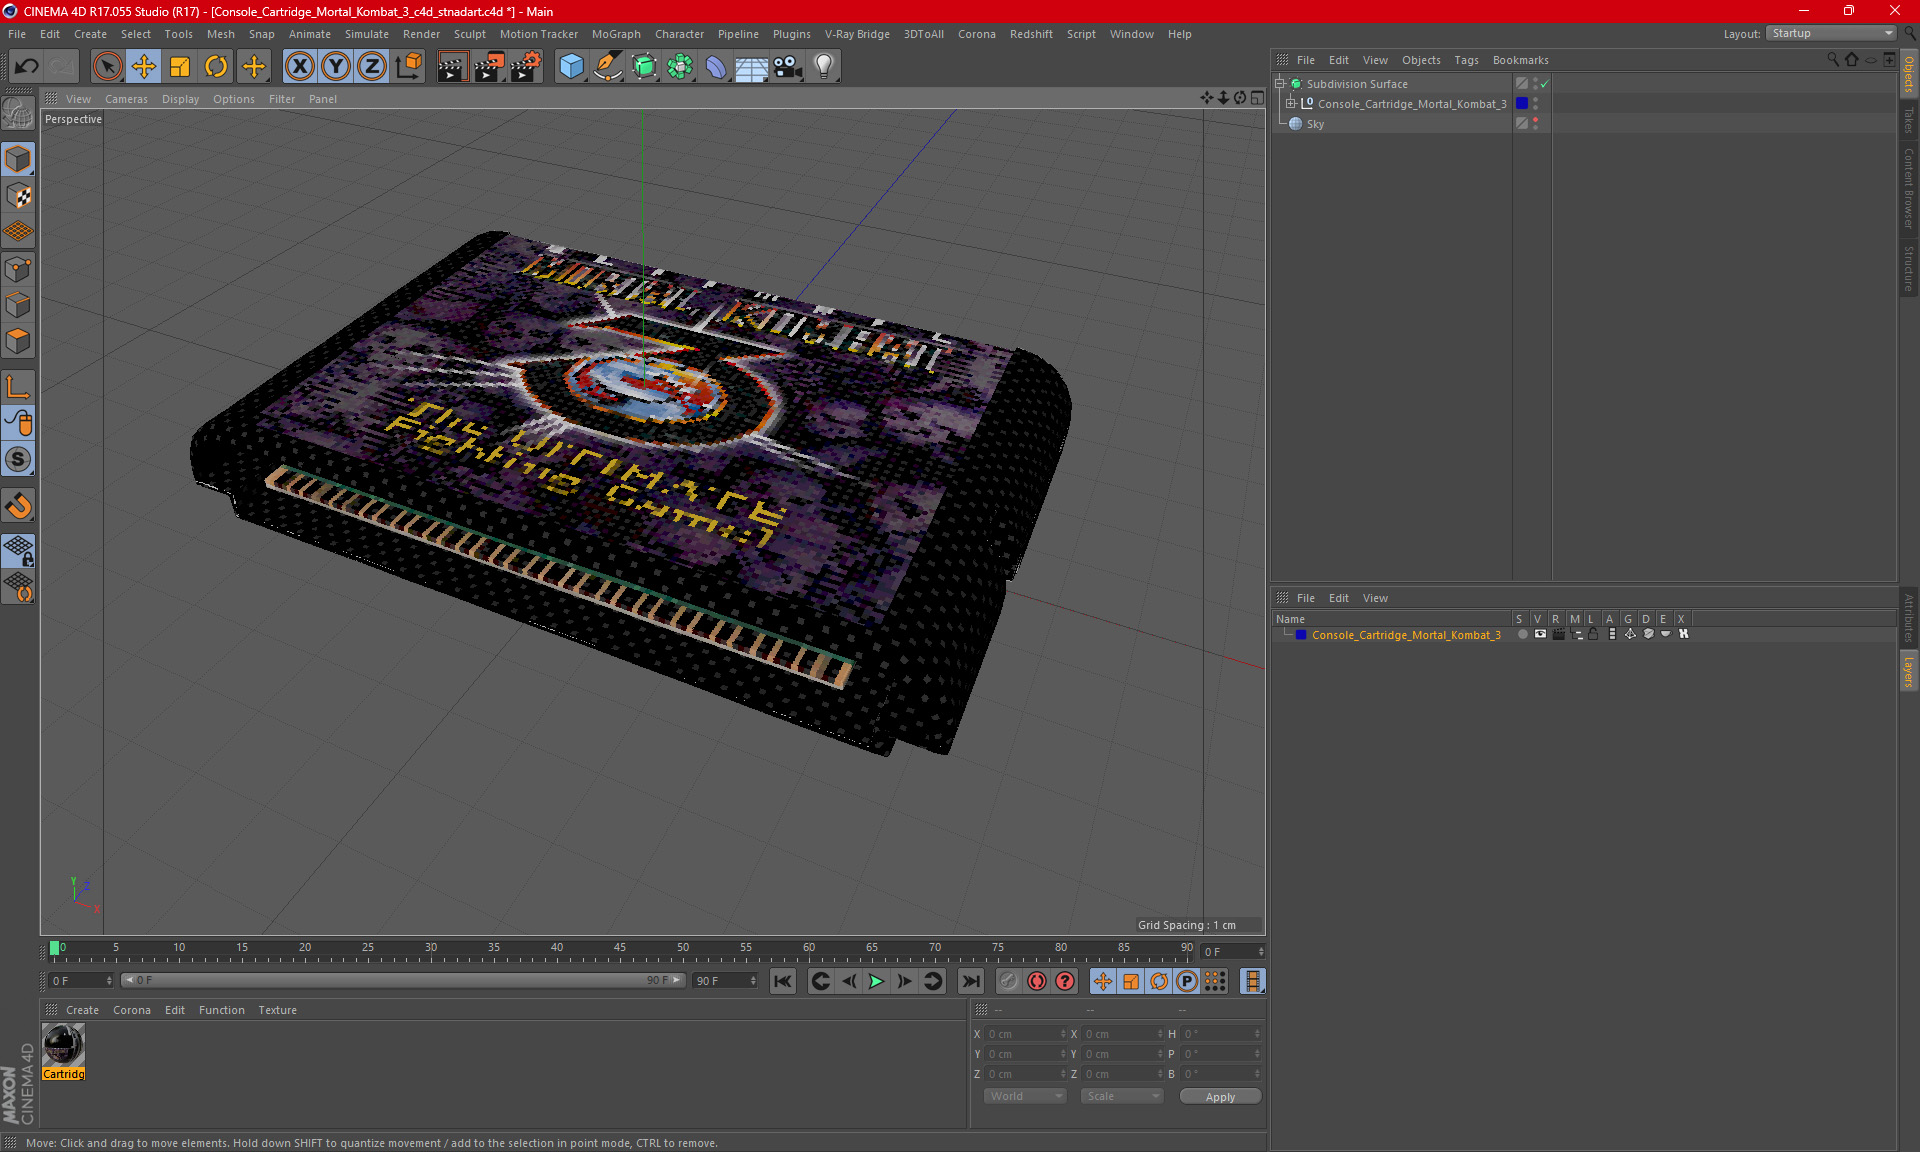Open the Layout dropdown Startup
1920x1152 pixels.
tap(1831, 33)
